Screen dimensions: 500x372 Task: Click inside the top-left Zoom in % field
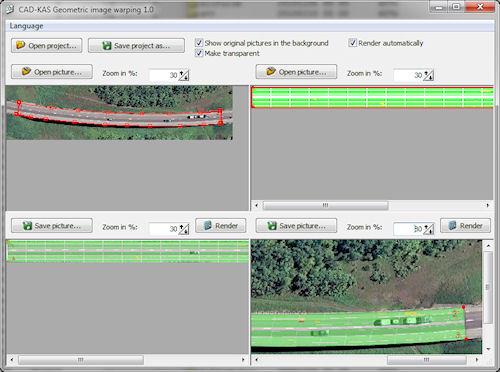164,75
